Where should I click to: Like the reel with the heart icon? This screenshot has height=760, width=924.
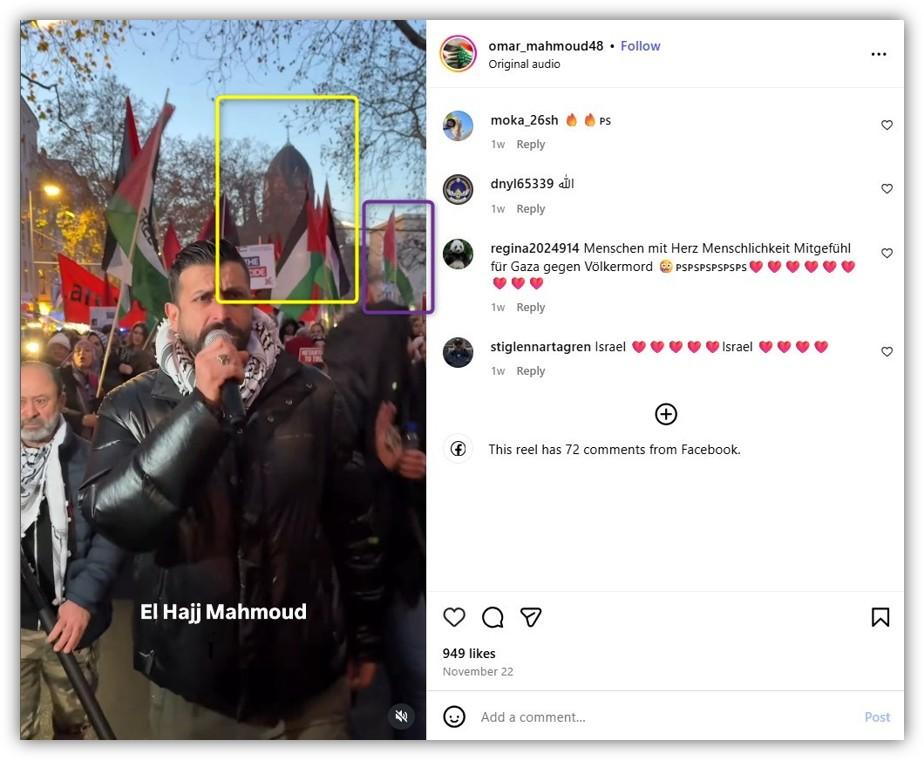click(454, 617)
